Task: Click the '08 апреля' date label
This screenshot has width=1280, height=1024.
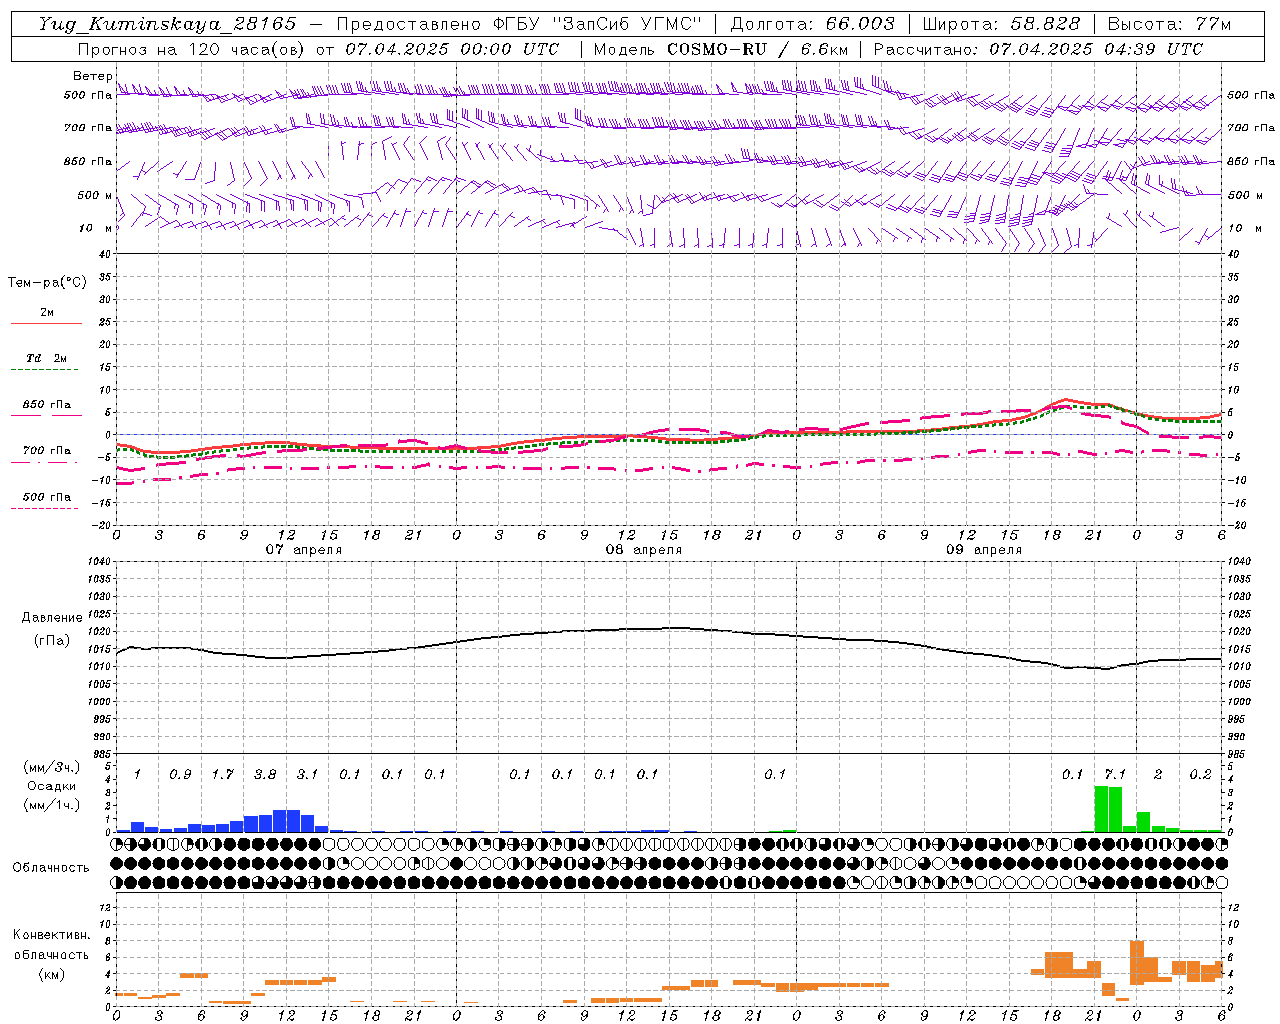Action: pos(643,550)
